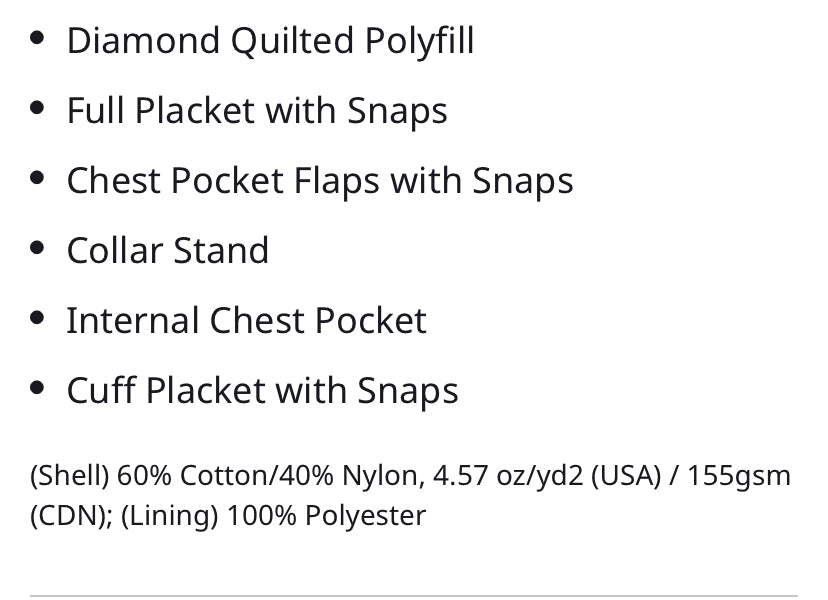Image resolution: width=828 pixels, height=600 pixels.
Task: Click the "Diamond Quilted Polyfill" list item
Action: (270, 41)
